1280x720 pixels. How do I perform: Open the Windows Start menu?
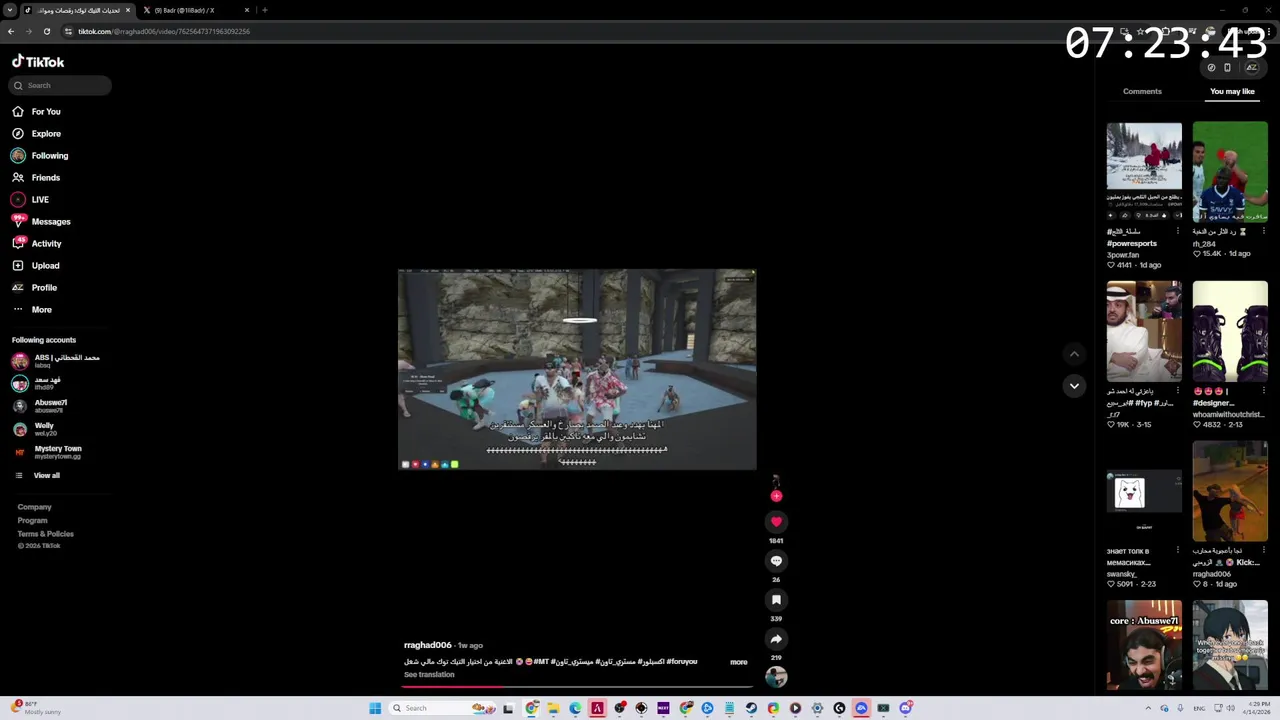pyautogui.click(x=375, y=708)
